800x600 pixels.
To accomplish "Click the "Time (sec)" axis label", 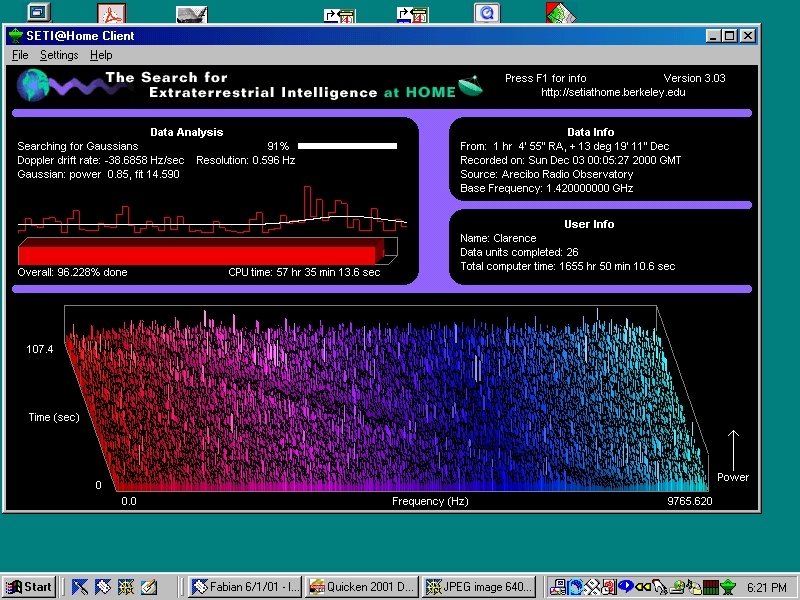I will 54,417.
